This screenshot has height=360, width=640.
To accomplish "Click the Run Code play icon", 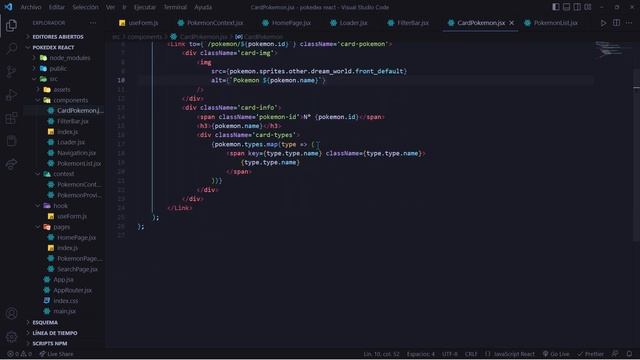I will 603,23.
